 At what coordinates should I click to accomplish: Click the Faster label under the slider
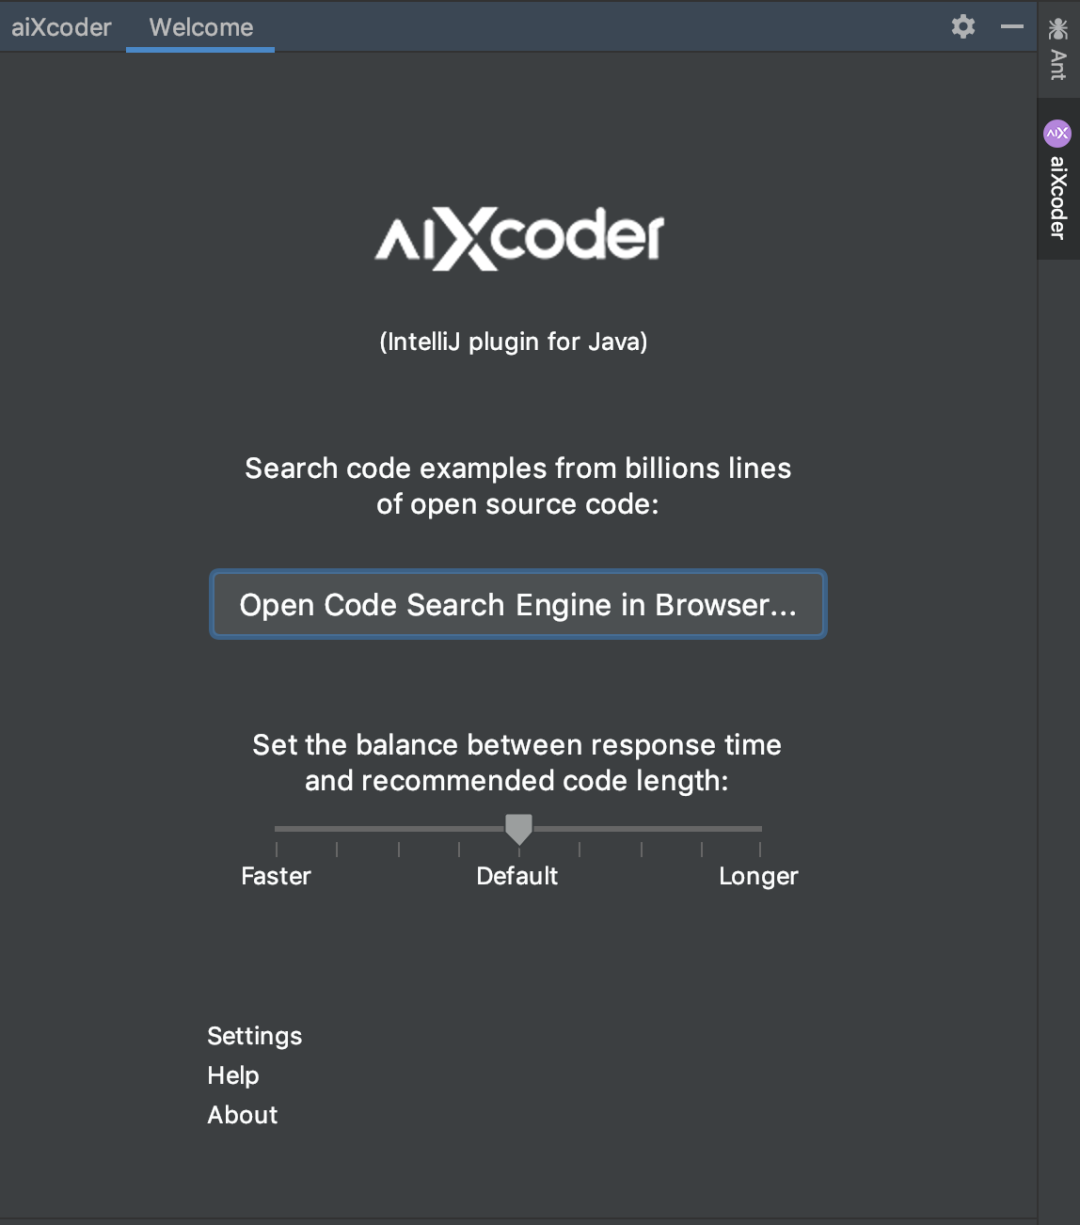276,876
